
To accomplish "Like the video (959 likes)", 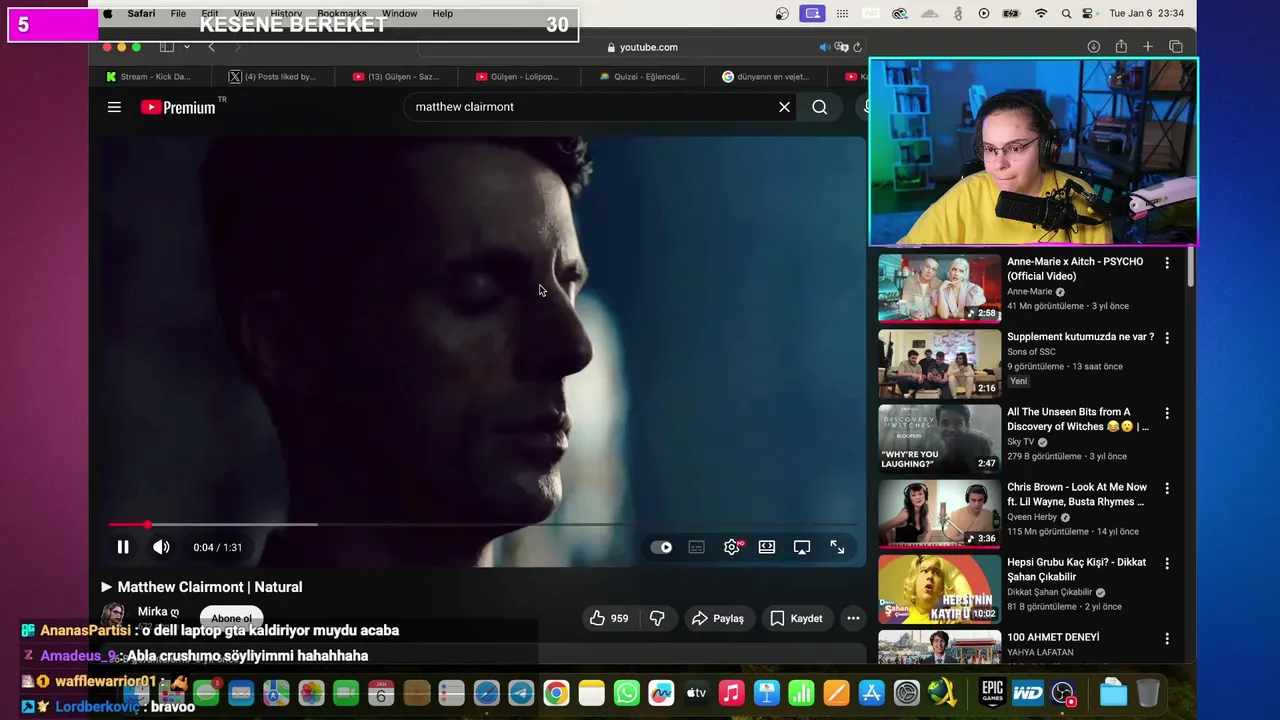I will (609, 618).
